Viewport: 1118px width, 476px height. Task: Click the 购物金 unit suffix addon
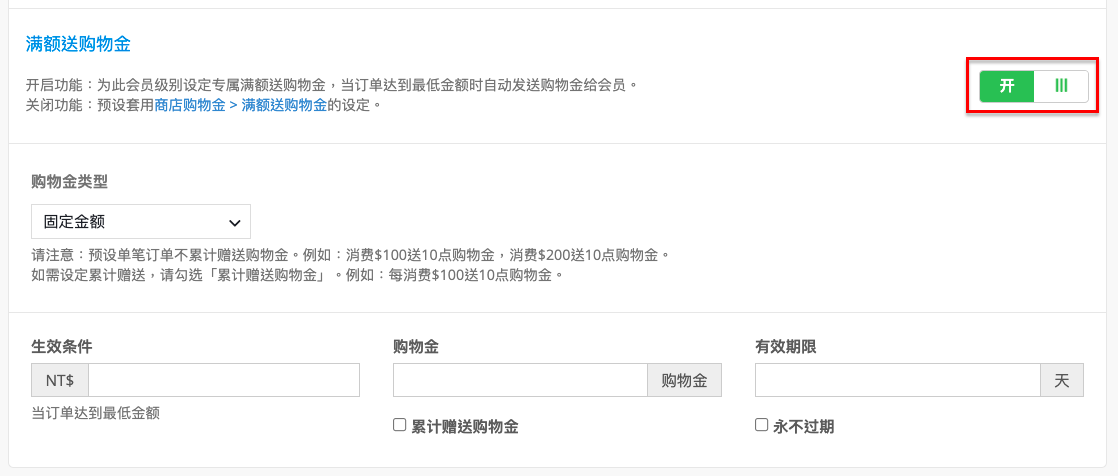pos(684,380)
